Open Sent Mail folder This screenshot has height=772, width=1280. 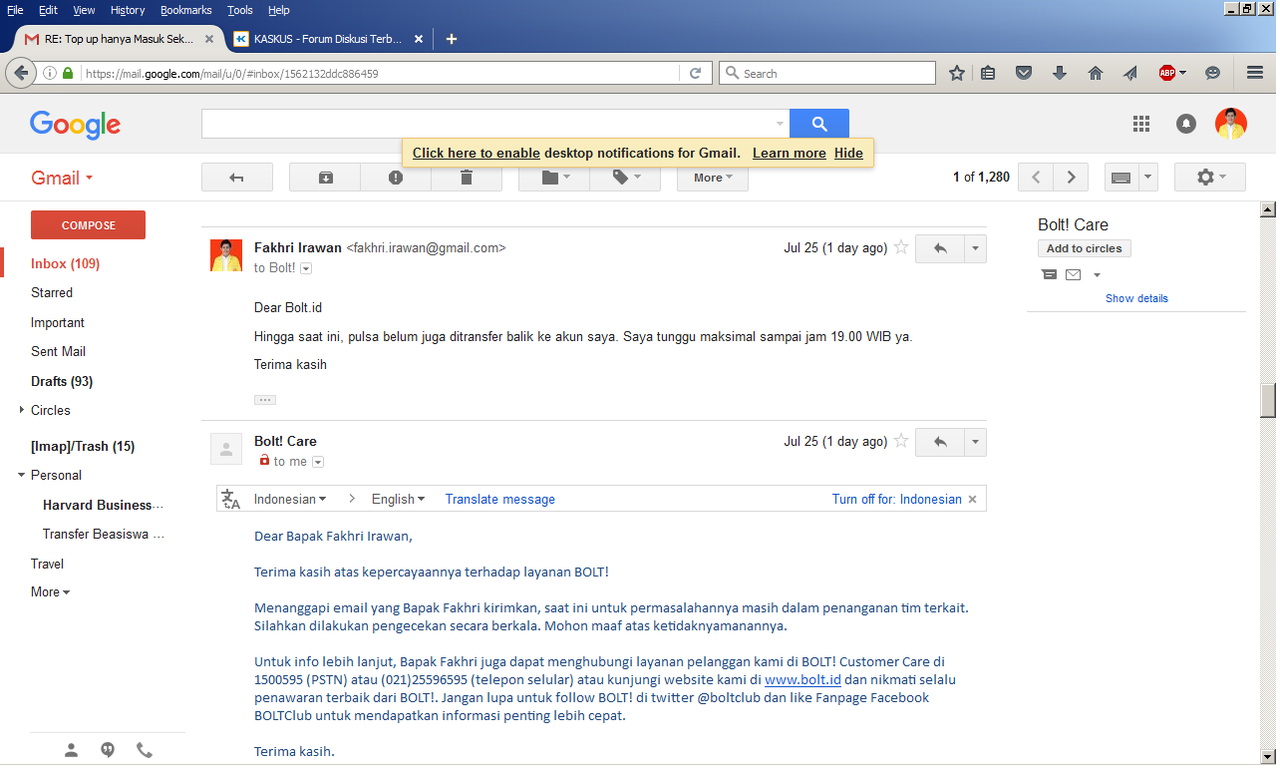58,352
